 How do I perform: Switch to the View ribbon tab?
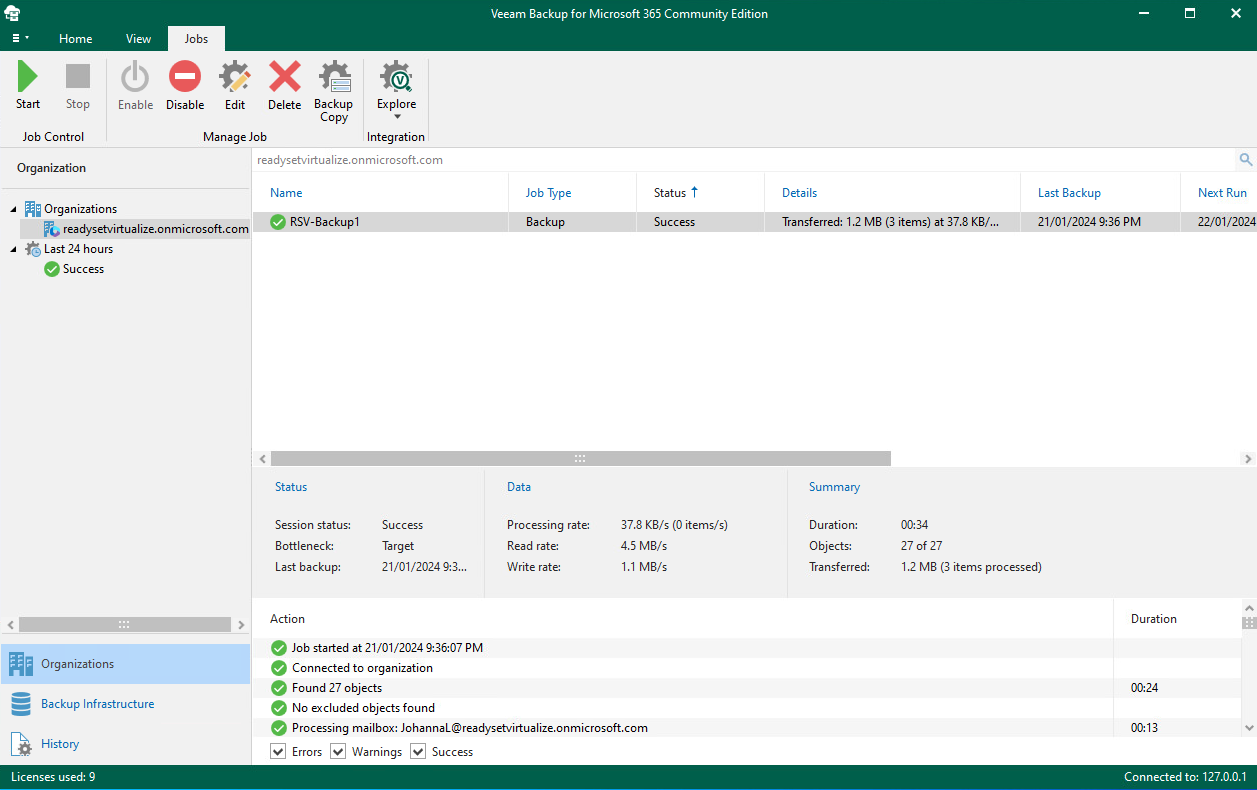coord(139,39)
